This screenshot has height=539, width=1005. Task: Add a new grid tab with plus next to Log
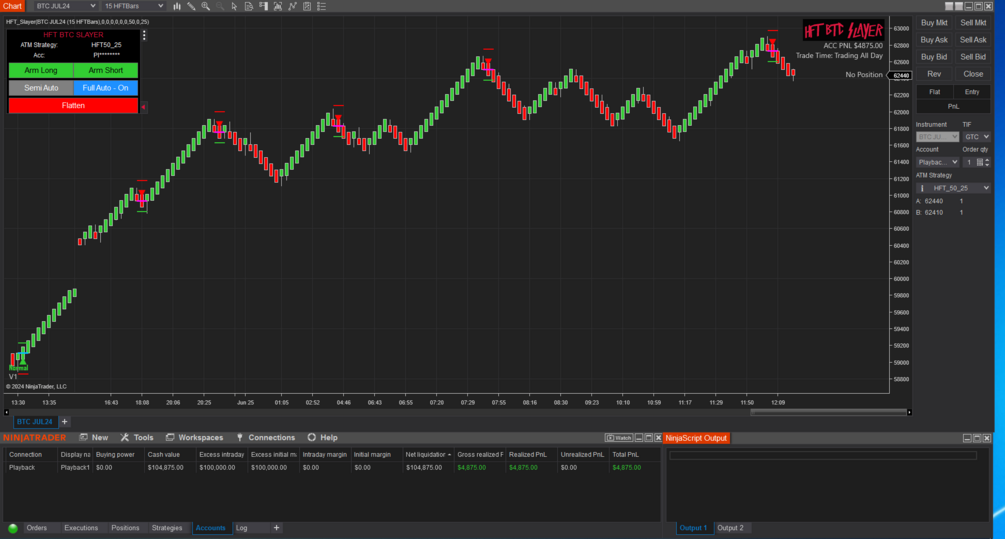[x=276, y=528]
